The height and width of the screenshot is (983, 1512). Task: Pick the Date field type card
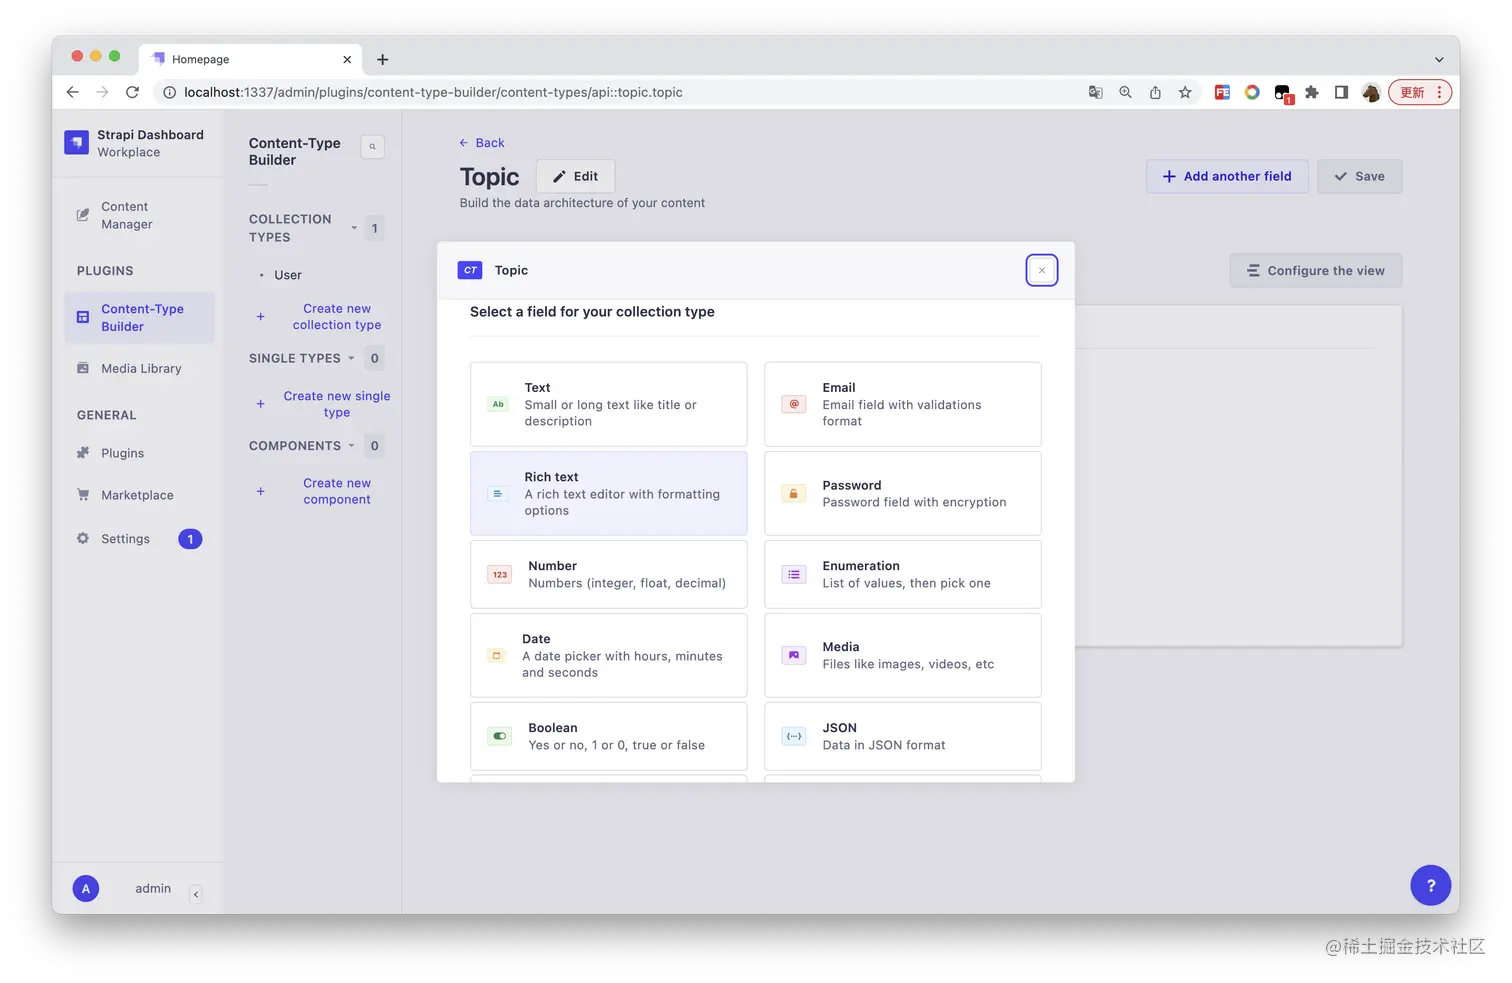[608, 655]
